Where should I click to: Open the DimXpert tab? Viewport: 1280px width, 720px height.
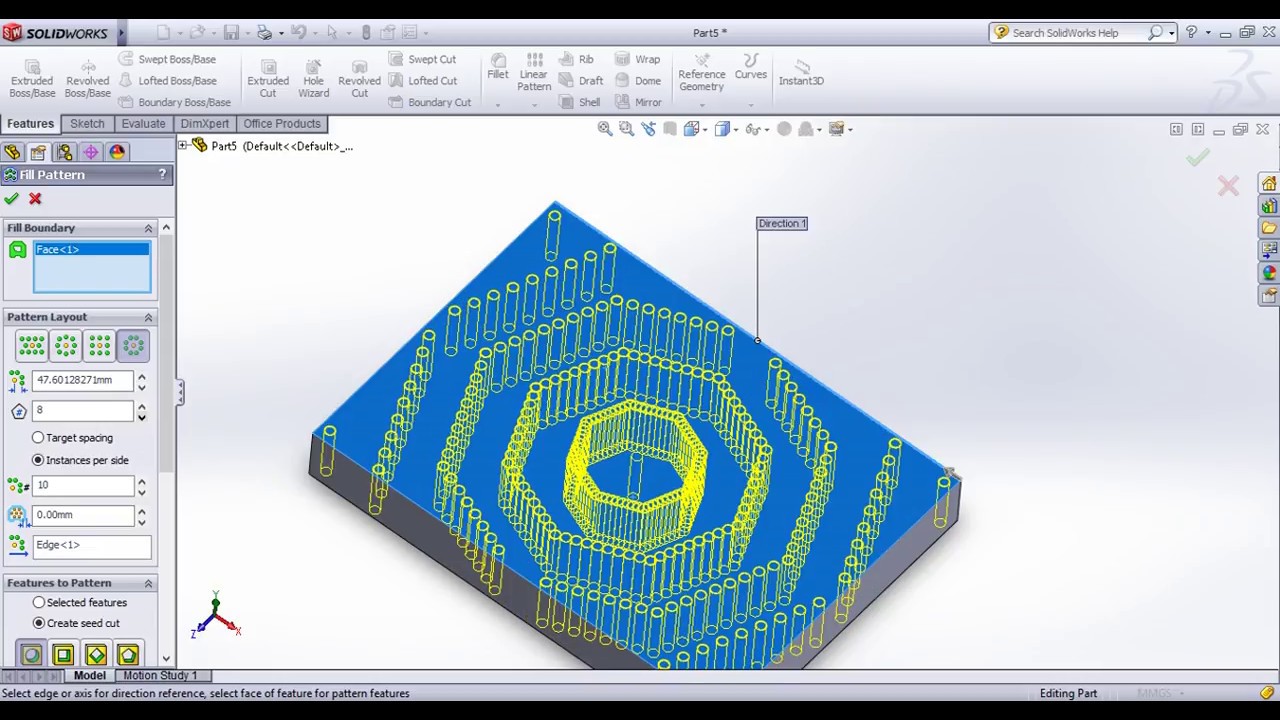point(204,124)
